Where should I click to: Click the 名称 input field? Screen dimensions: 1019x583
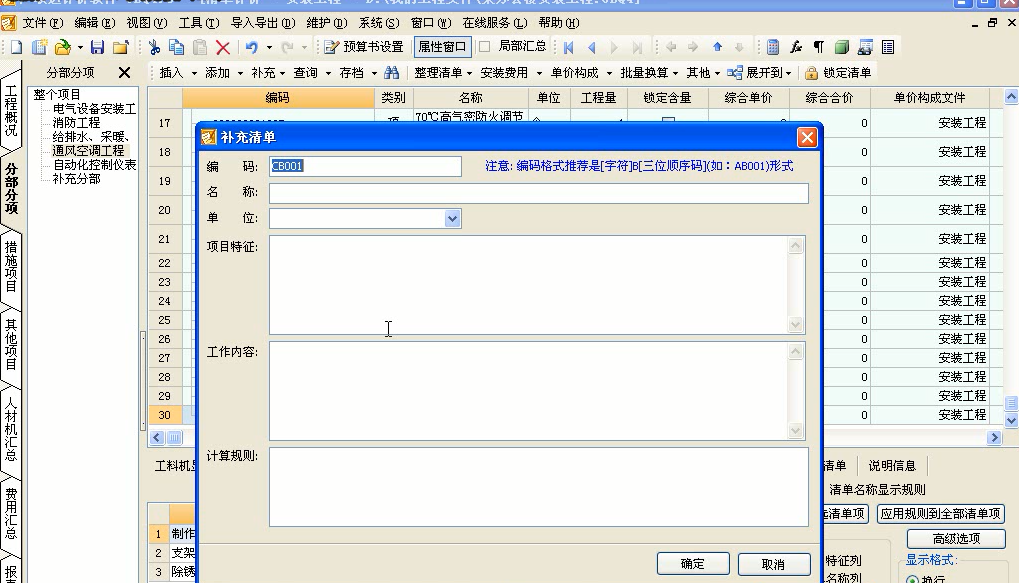[538, 193]
